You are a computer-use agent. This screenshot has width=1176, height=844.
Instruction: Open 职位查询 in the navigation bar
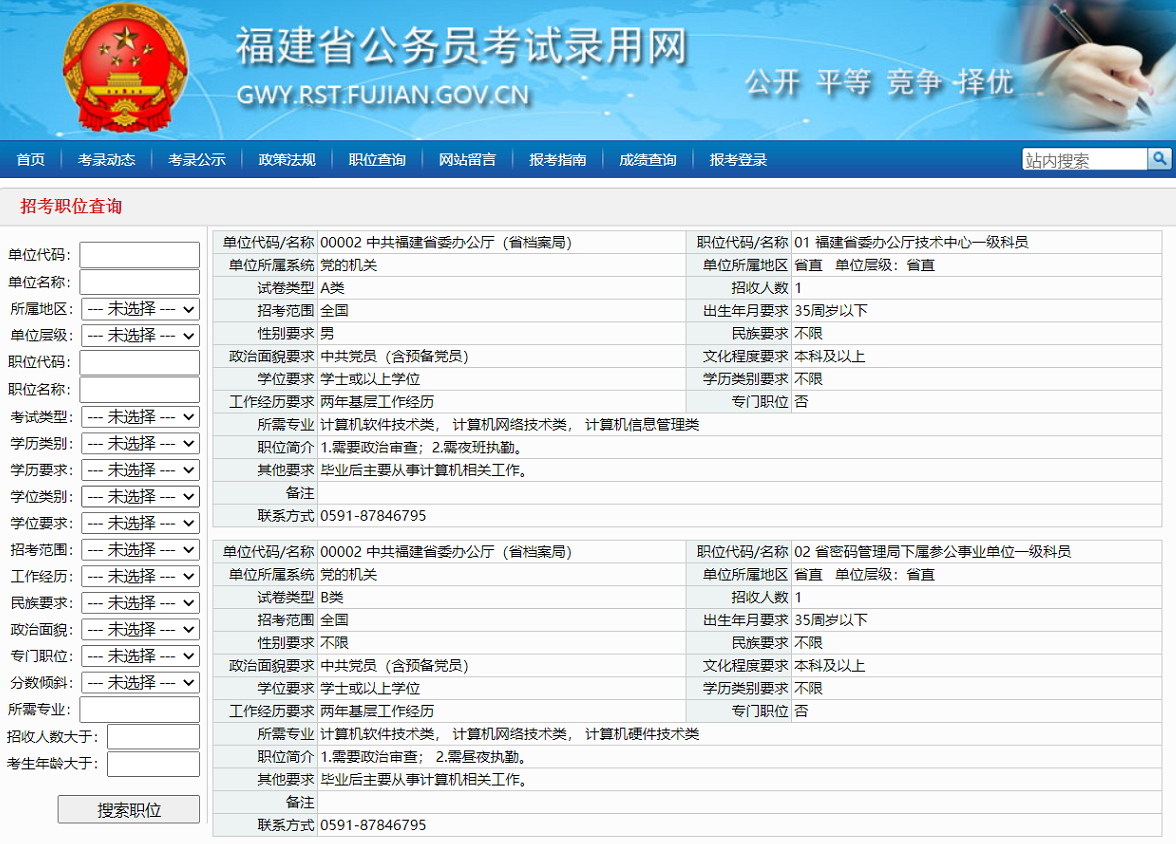point(377,160)
